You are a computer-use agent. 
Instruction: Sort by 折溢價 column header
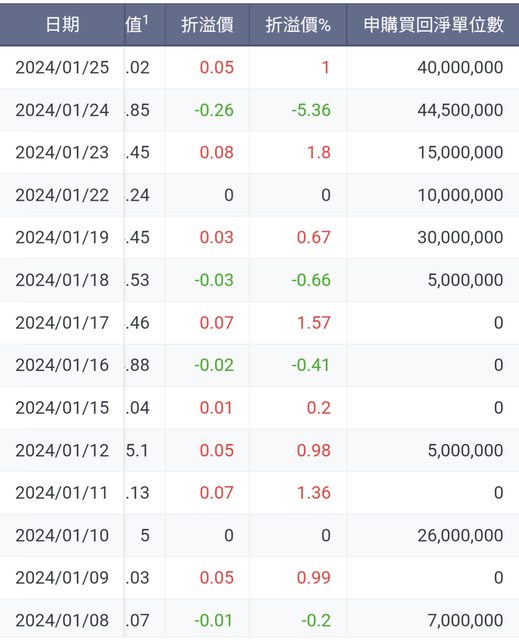tap(207, 25)
